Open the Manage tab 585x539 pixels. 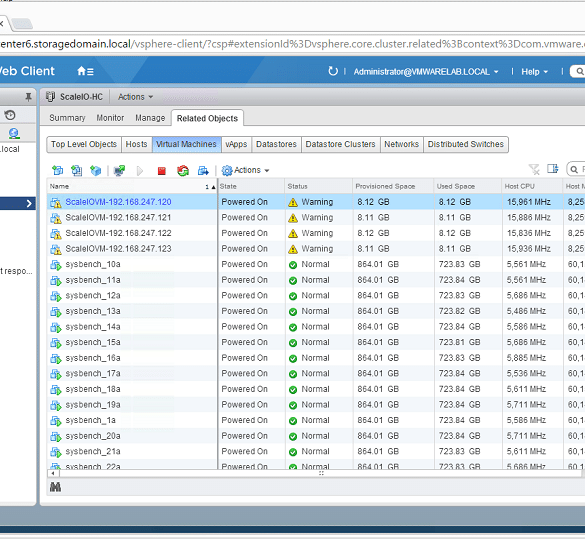tap(150, 118)
